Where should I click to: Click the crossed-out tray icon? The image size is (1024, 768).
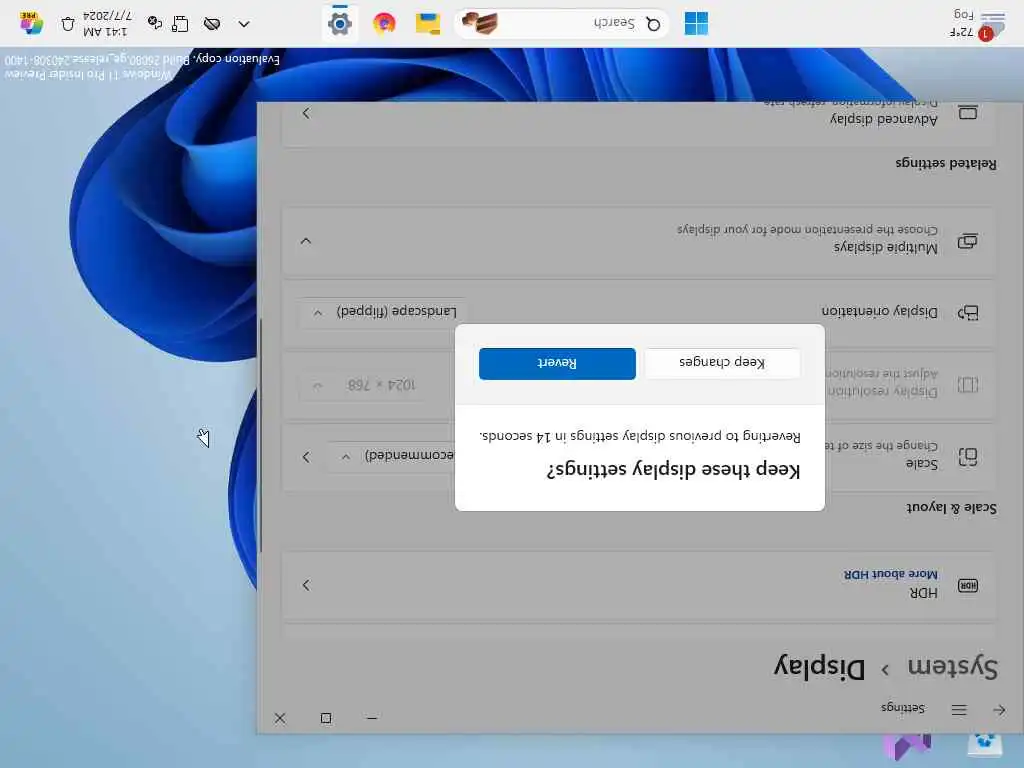tap(212, 24)
